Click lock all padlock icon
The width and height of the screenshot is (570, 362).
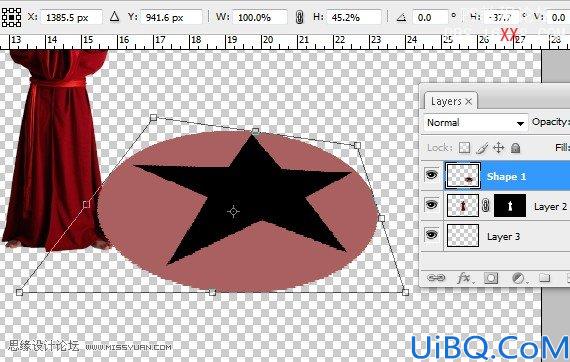(x=515, y=148)
